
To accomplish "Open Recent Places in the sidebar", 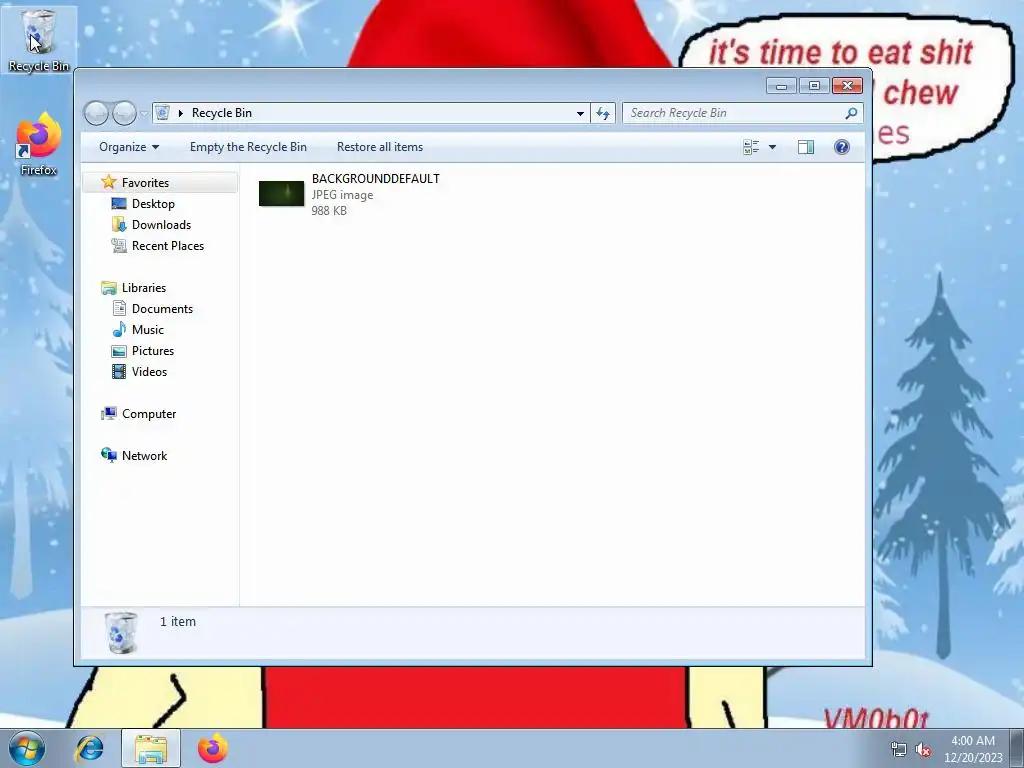I will pyautogui.click(x=168, y=246).
